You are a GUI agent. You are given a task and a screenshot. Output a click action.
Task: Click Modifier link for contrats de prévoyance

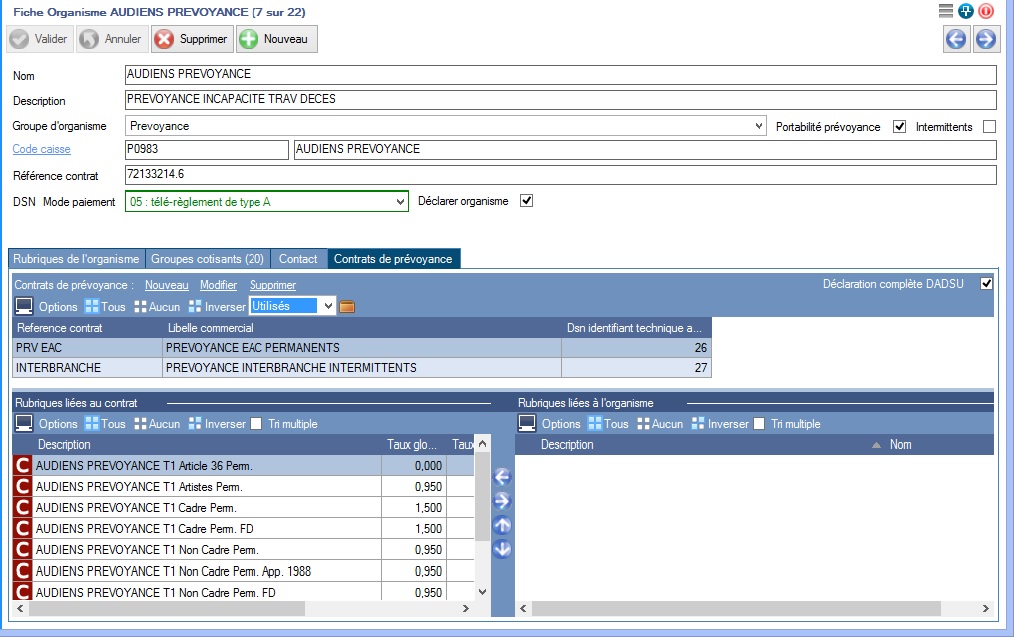pyautogui.click(x=218, y=285)
